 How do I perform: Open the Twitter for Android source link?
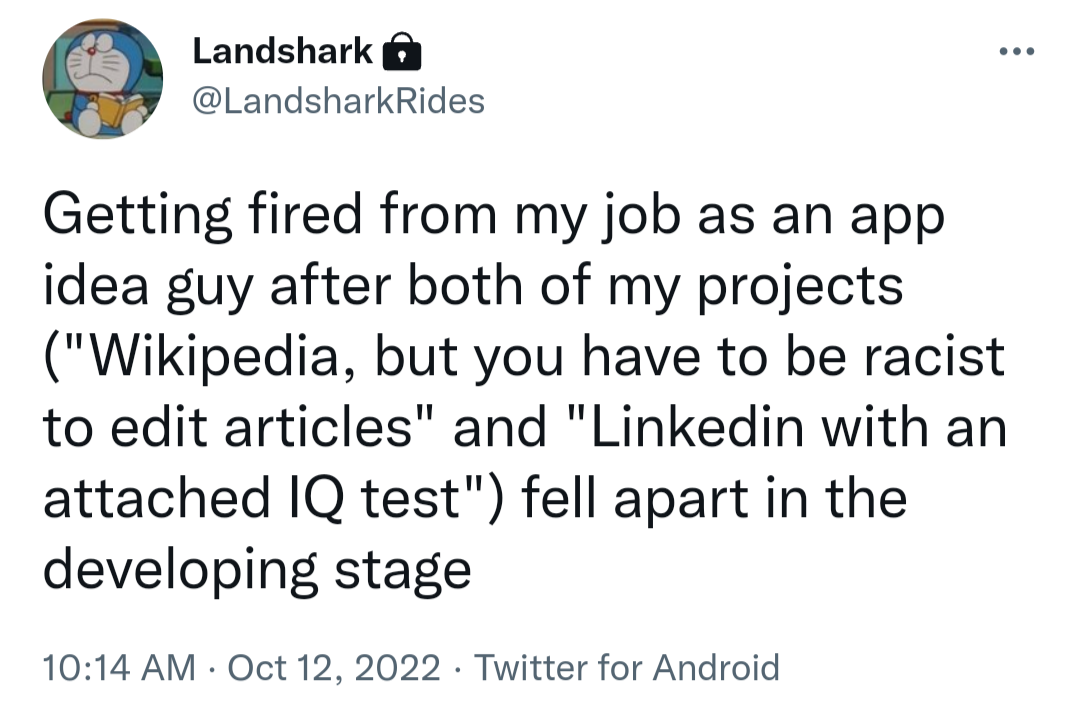coord(626,666)
